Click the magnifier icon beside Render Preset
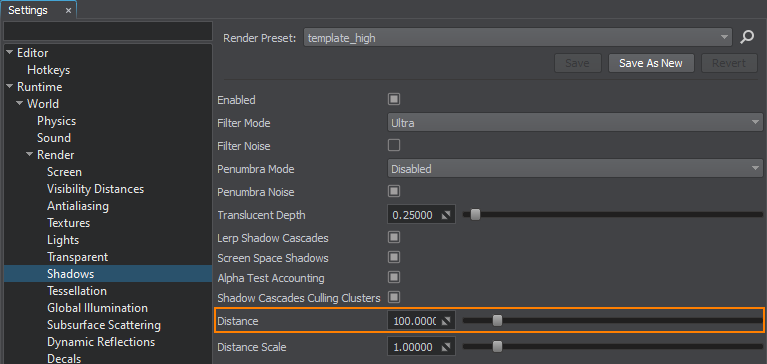This screenshot has width=767, height=364. (747, 38)
